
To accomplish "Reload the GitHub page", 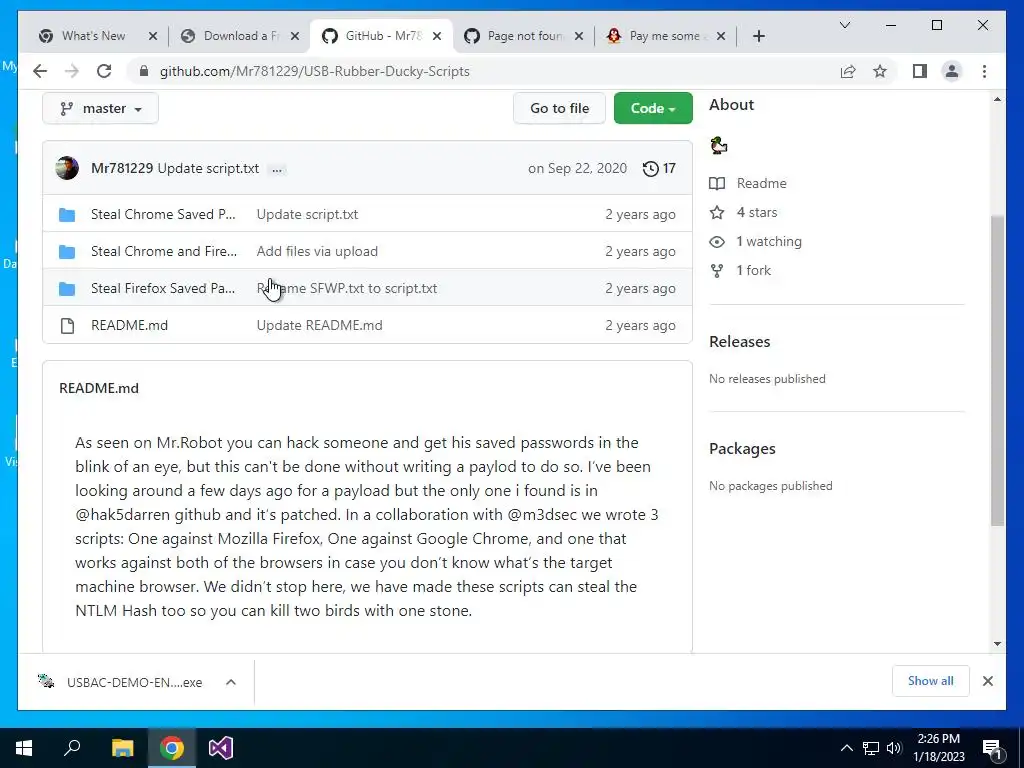I will coord(104,71).
